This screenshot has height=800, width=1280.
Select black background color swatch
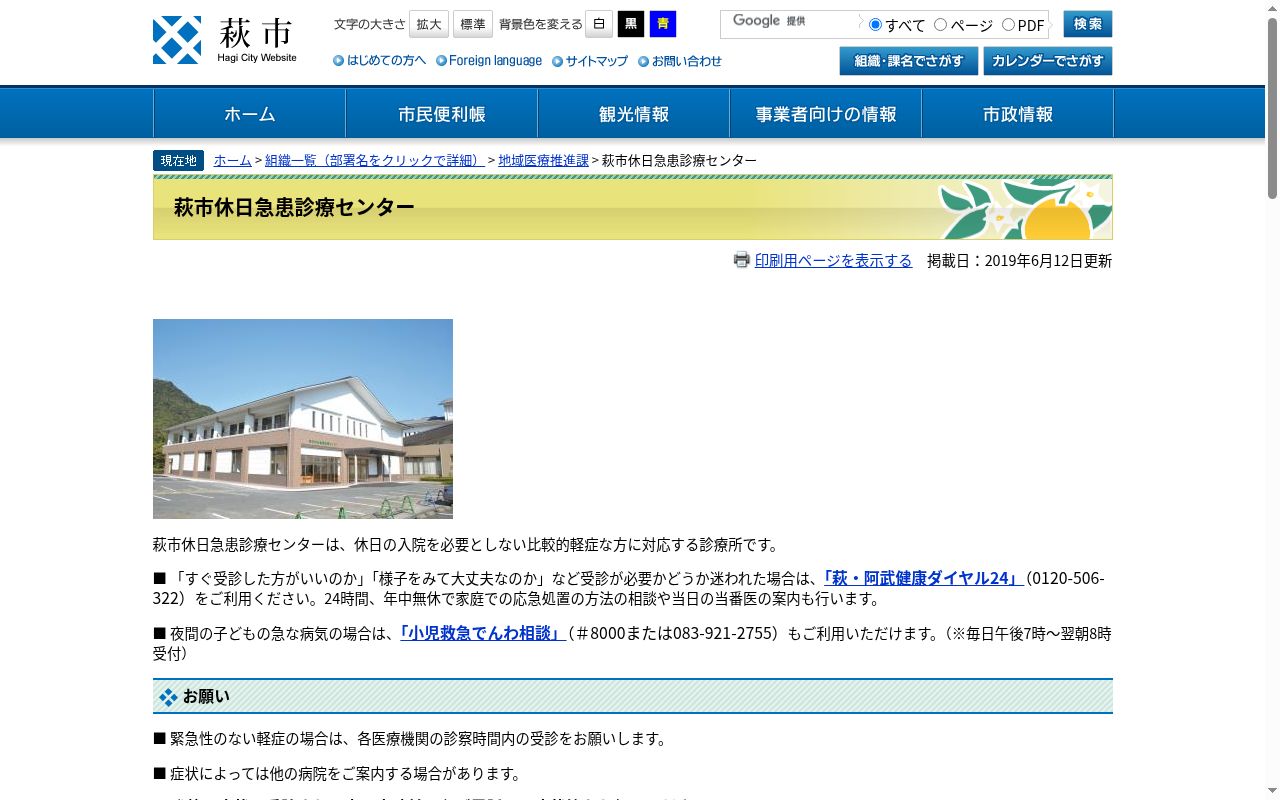(631, 24)
